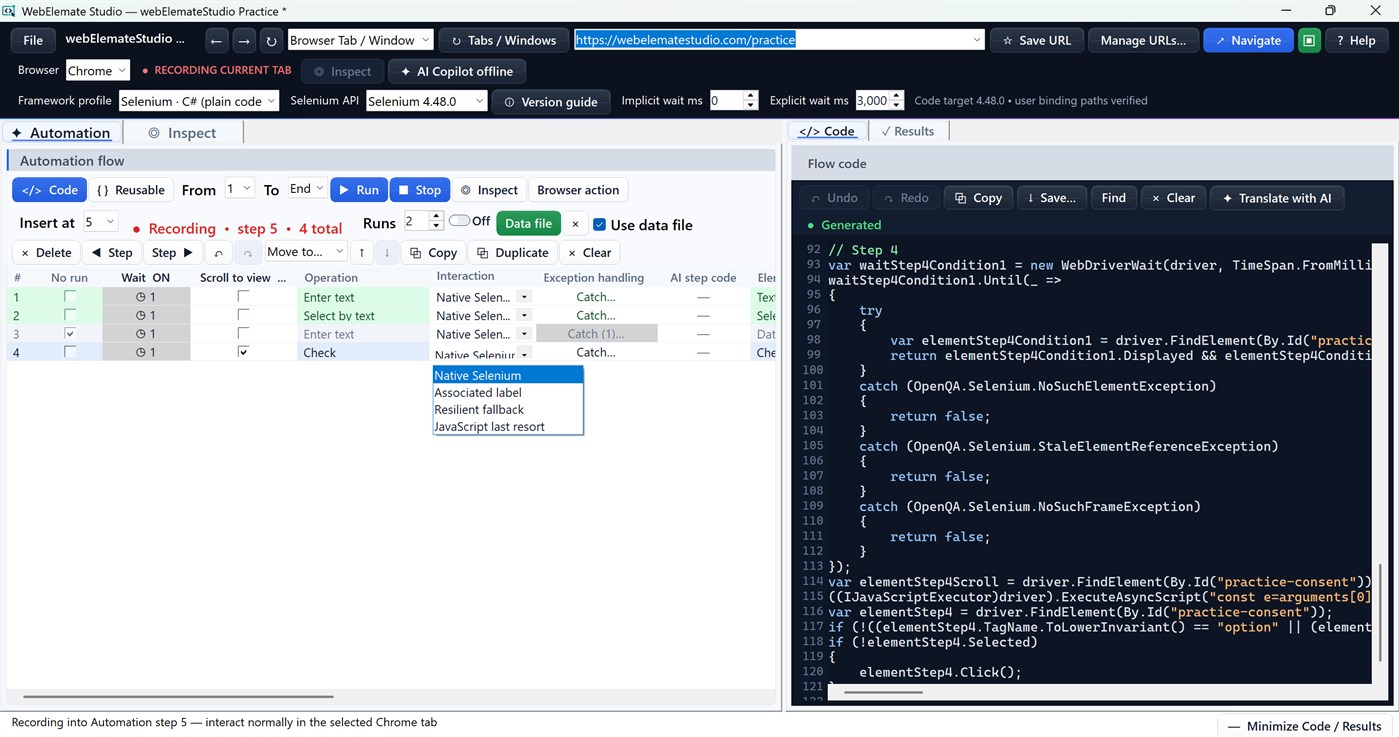Stop the automation run
This screenshot has height=737, width=1399.
[x=418, y=190]
